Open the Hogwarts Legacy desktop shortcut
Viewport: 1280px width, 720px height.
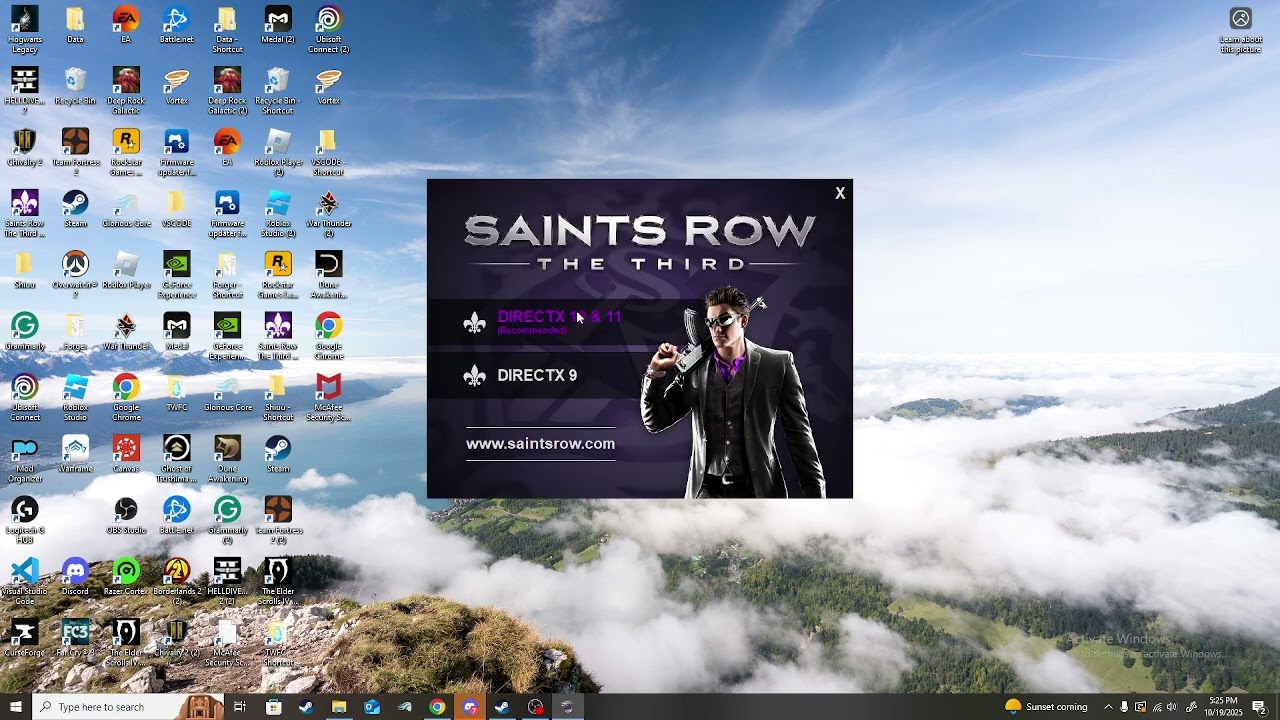25,30
